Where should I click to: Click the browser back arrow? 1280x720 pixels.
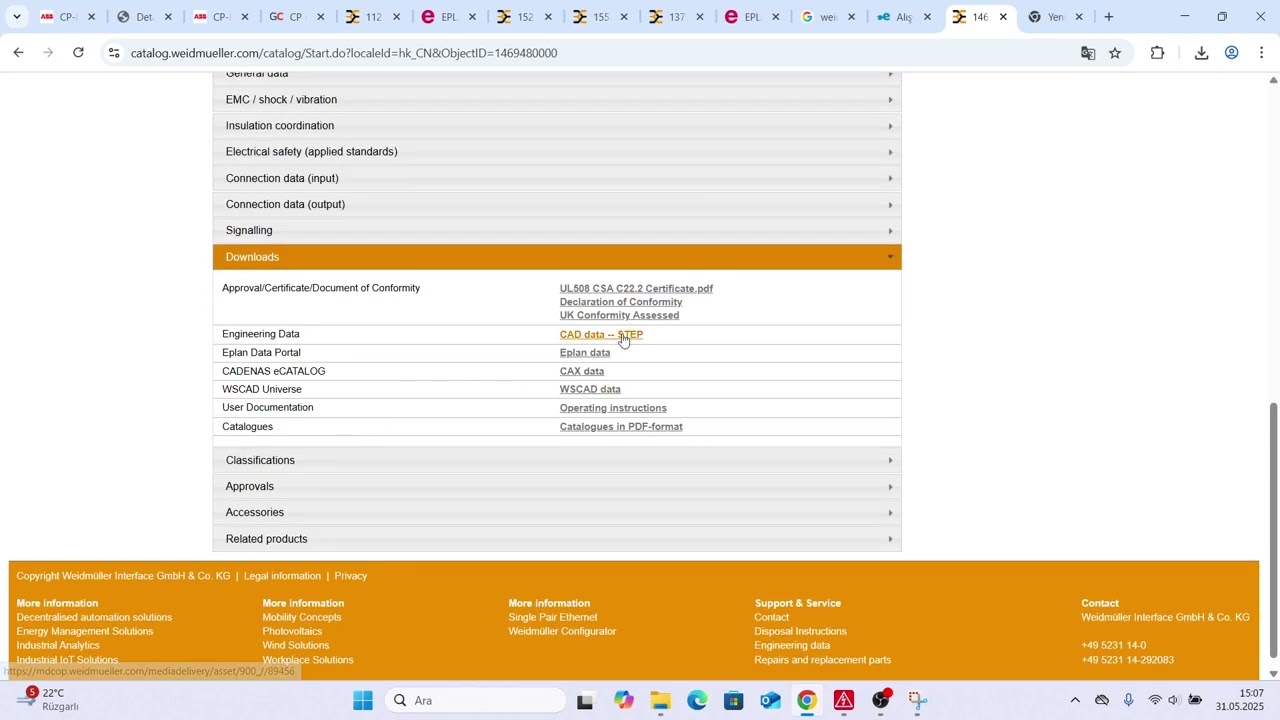18,53
